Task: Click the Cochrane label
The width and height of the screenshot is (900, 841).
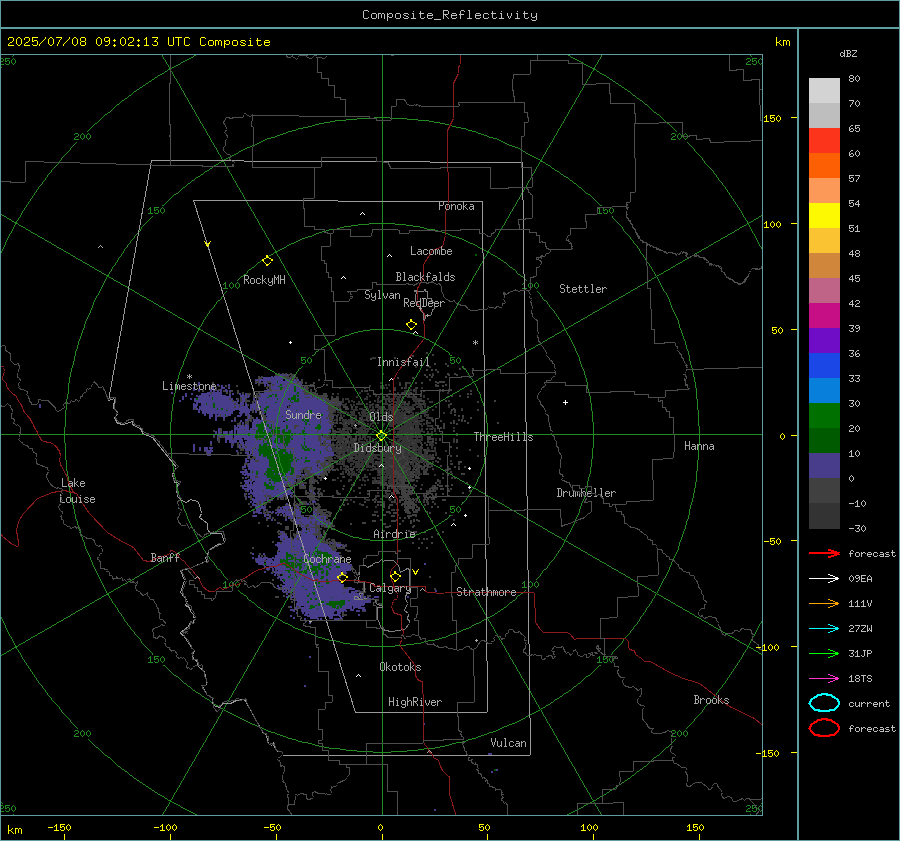Action: [x=327, y=559]
